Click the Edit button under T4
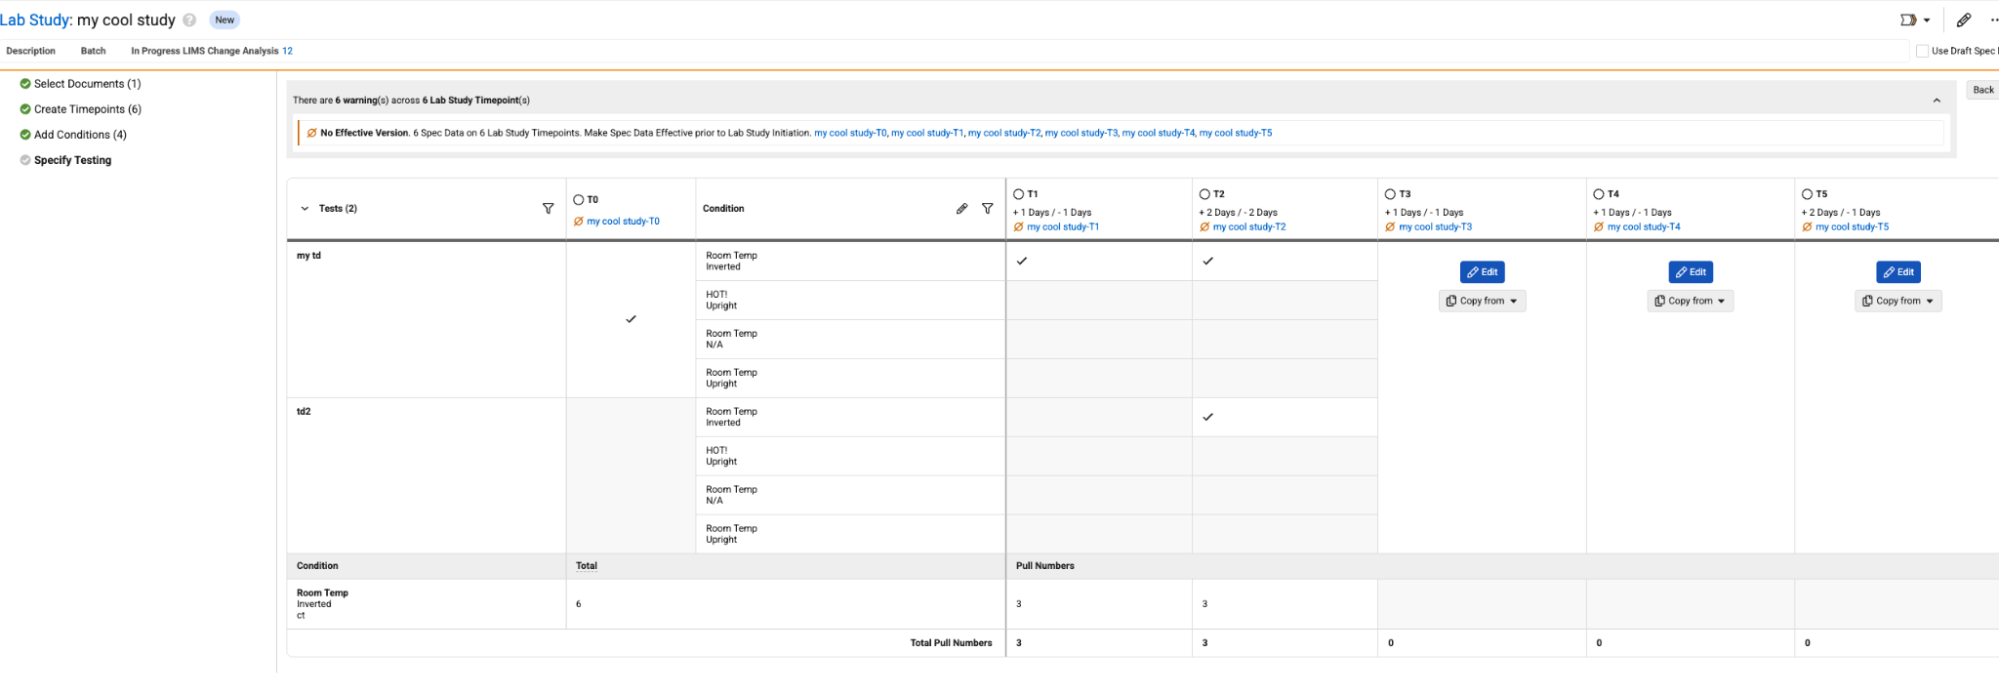 point(1690,272)
